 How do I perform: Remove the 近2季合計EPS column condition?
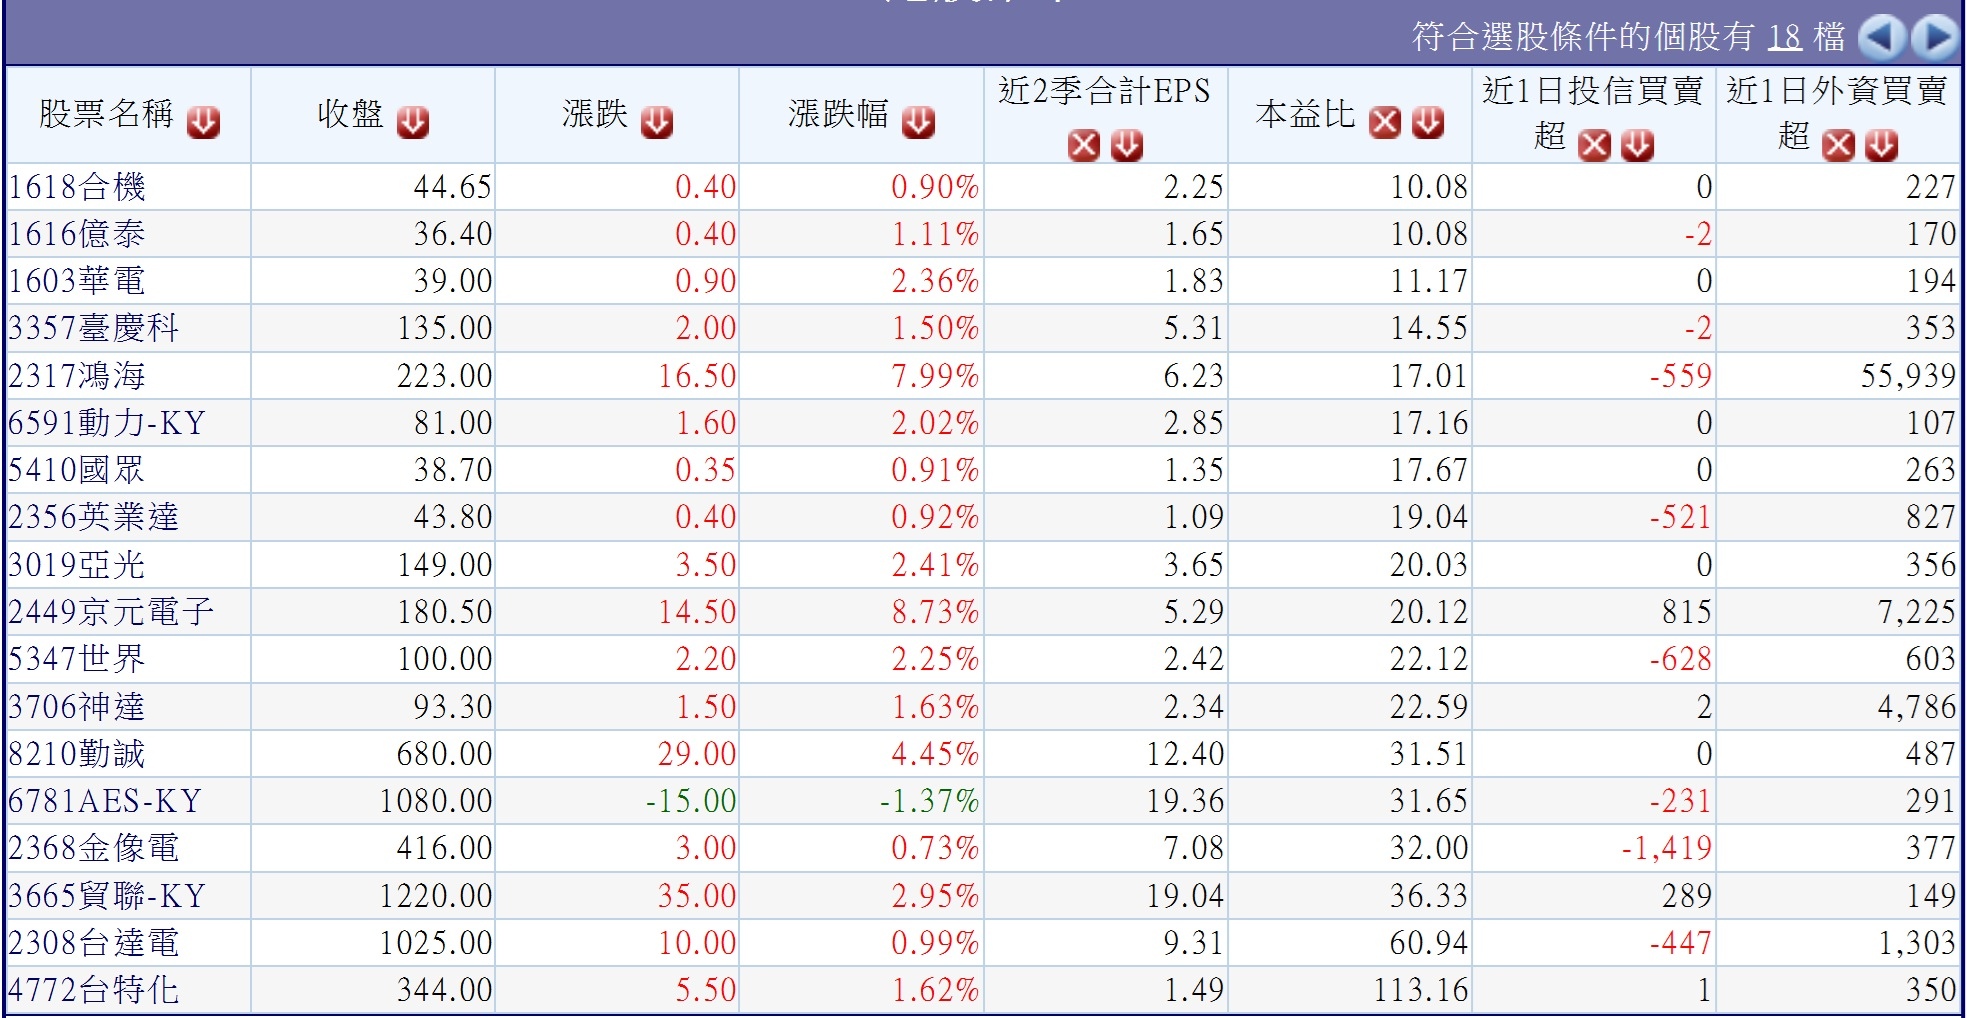pyautogui.click(x=1083, y=146)
